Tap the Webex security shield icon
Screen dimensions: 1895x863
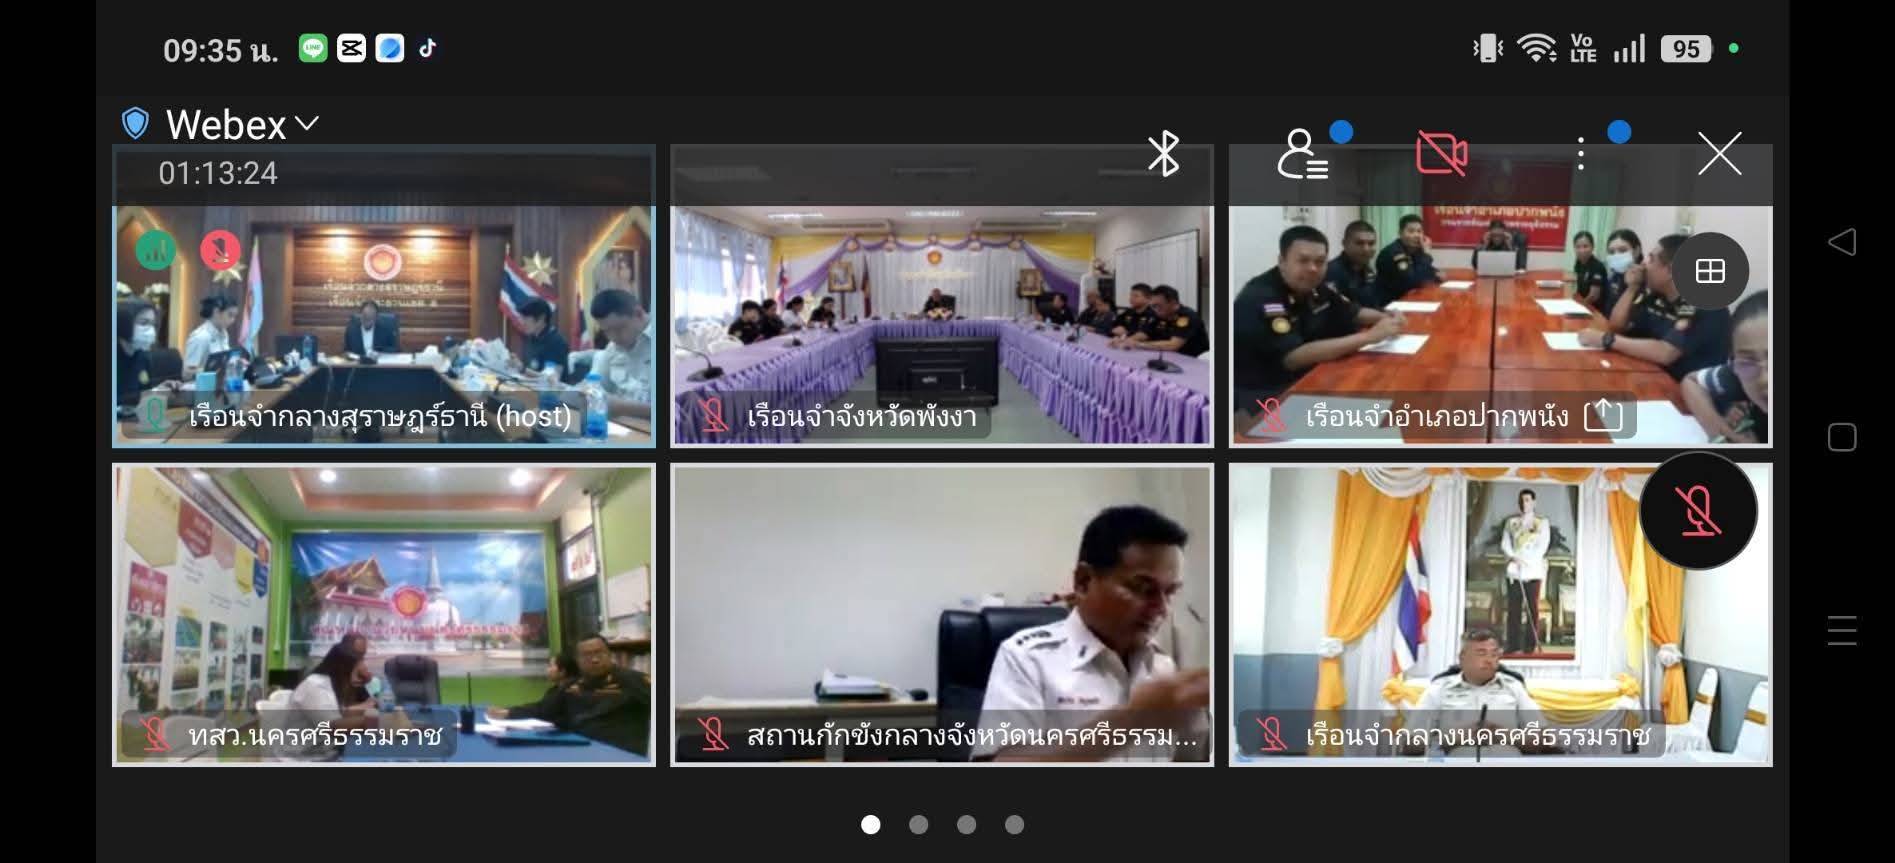coord(135,124)
